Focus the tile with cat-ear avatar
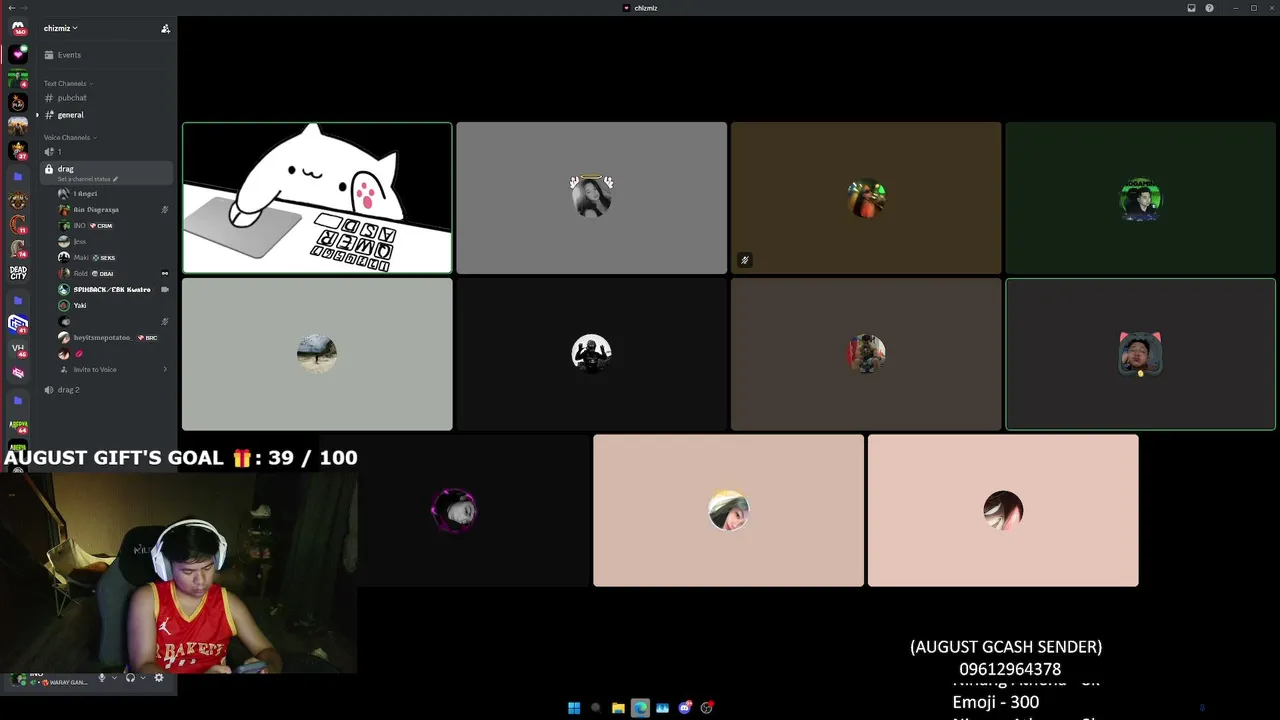The image size is (1280, 720). pos(1140,354)
